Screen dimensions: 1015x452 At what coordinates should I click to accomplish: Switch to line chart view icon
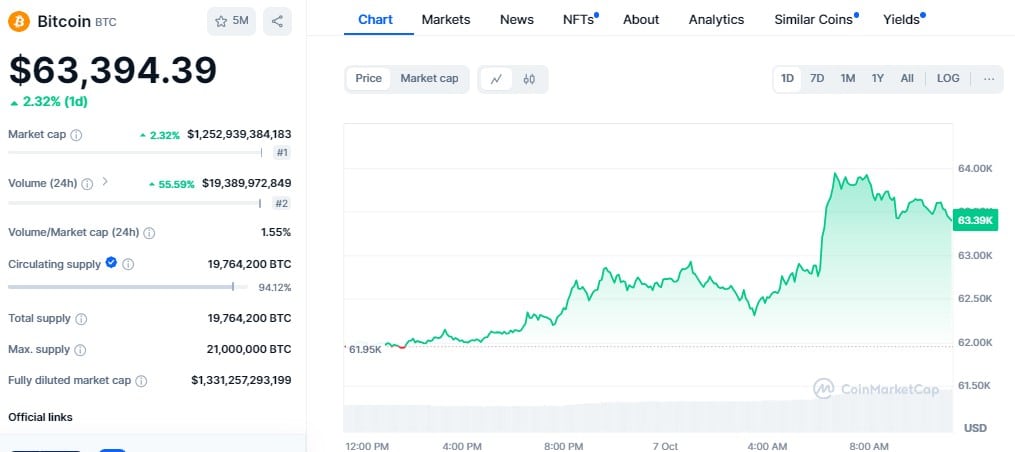tap(496, 79)
